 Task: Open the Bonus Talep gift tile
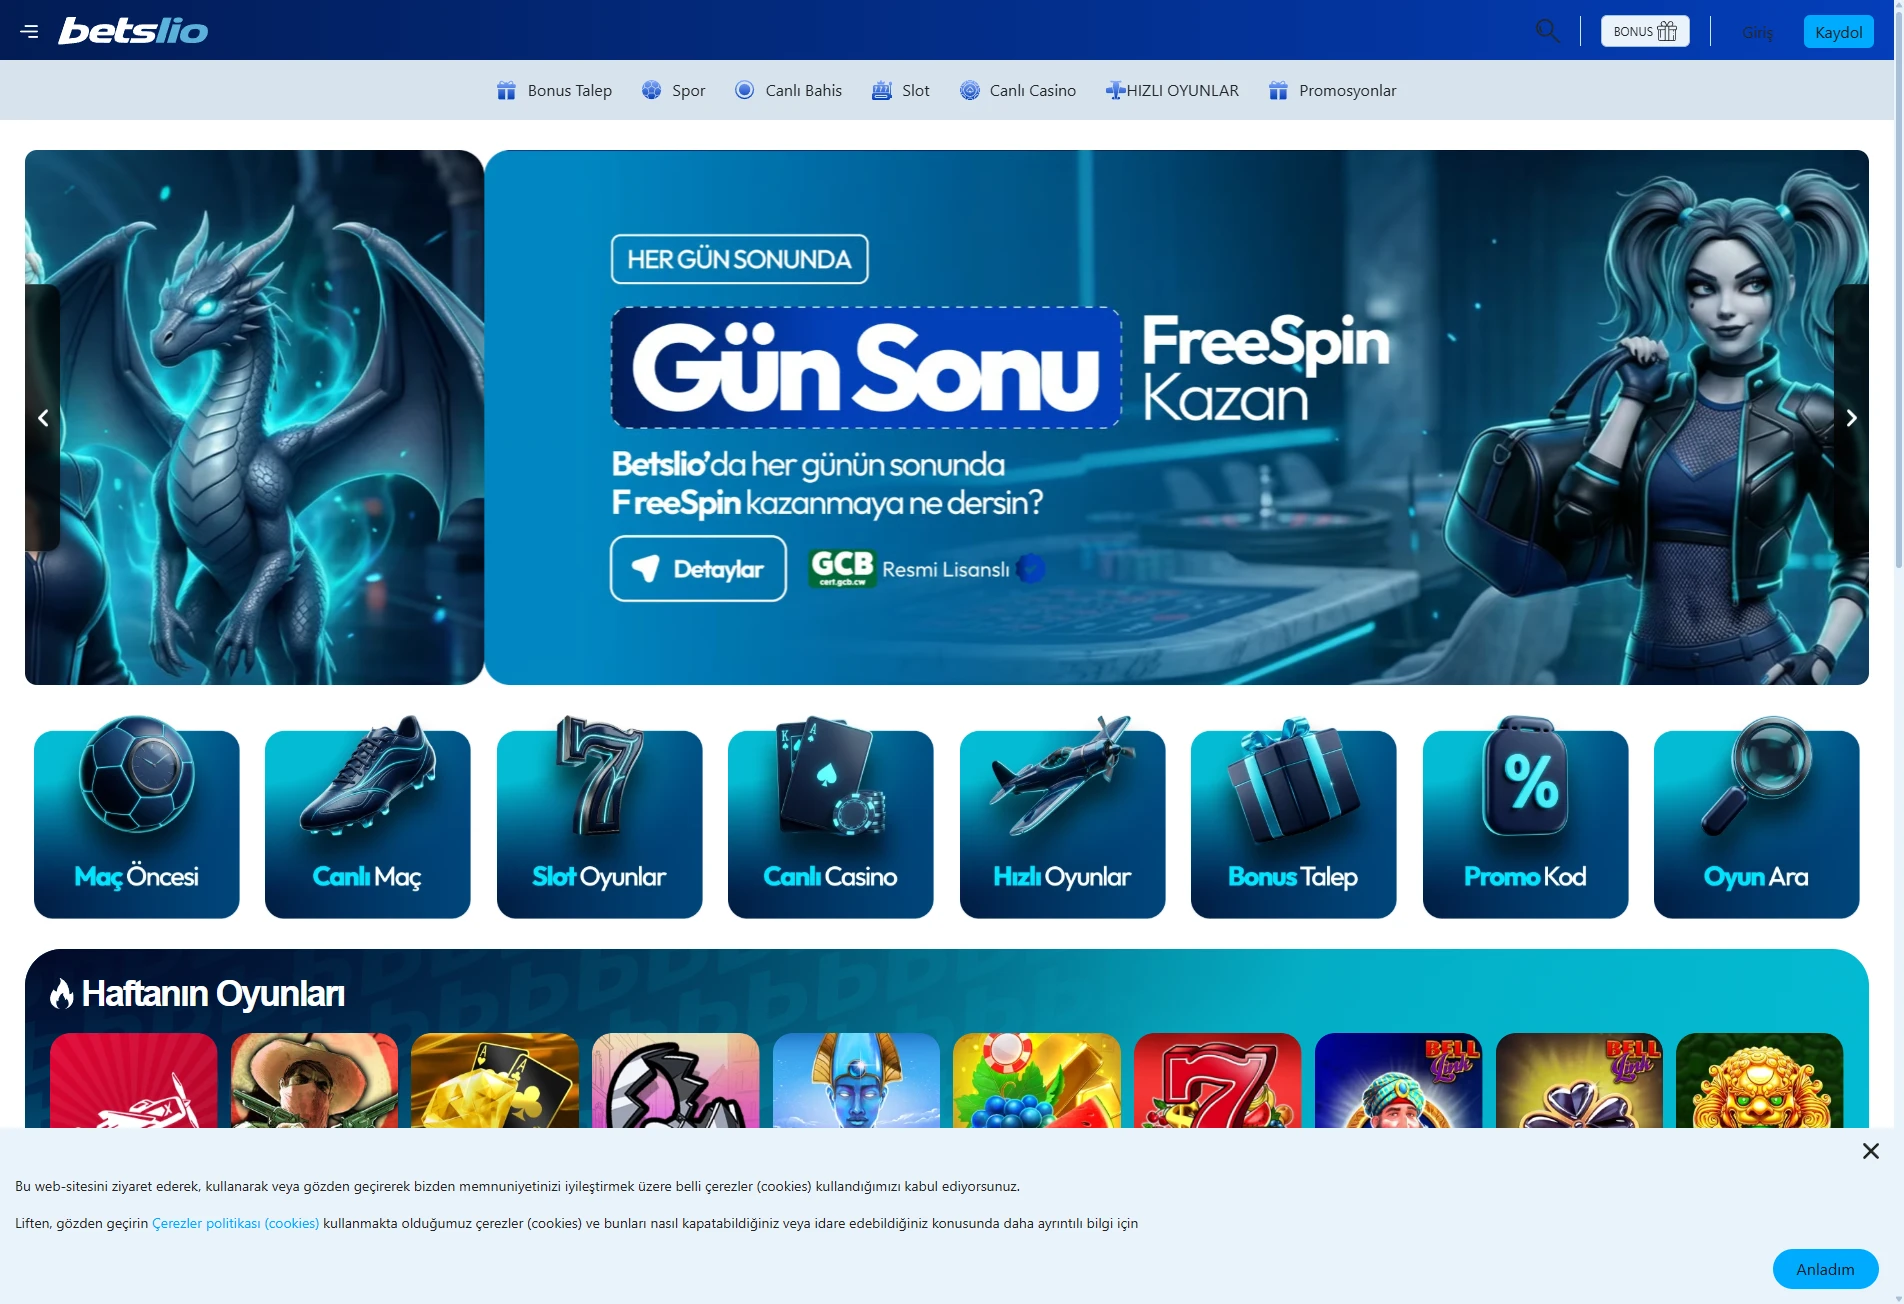click(1294, 818)
